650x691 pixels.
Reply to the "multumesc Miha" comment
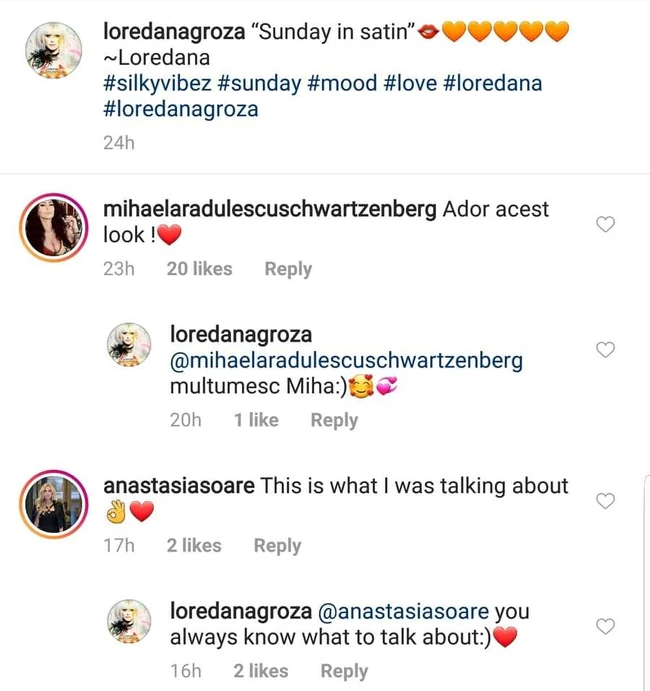click(x=334, y=420)
